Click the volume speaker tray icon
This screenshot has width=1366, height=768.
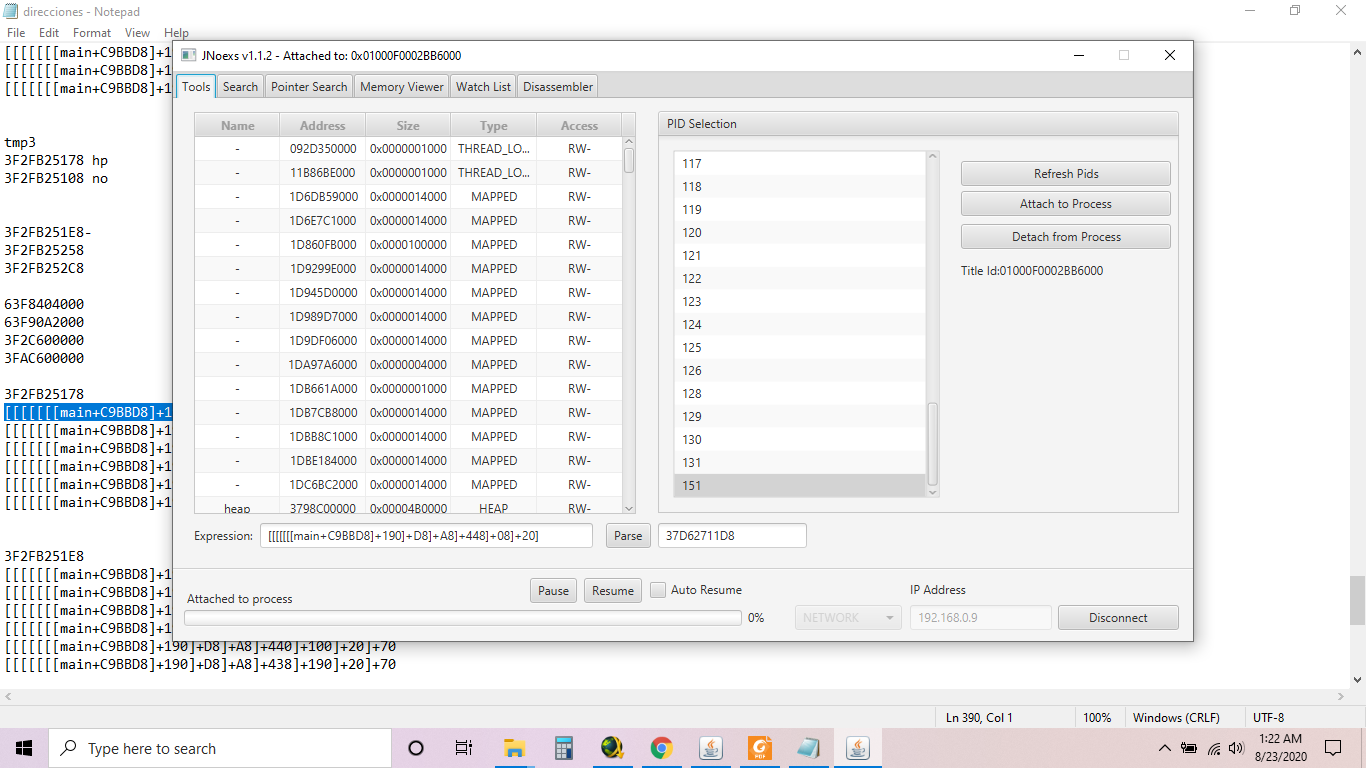1236,748
